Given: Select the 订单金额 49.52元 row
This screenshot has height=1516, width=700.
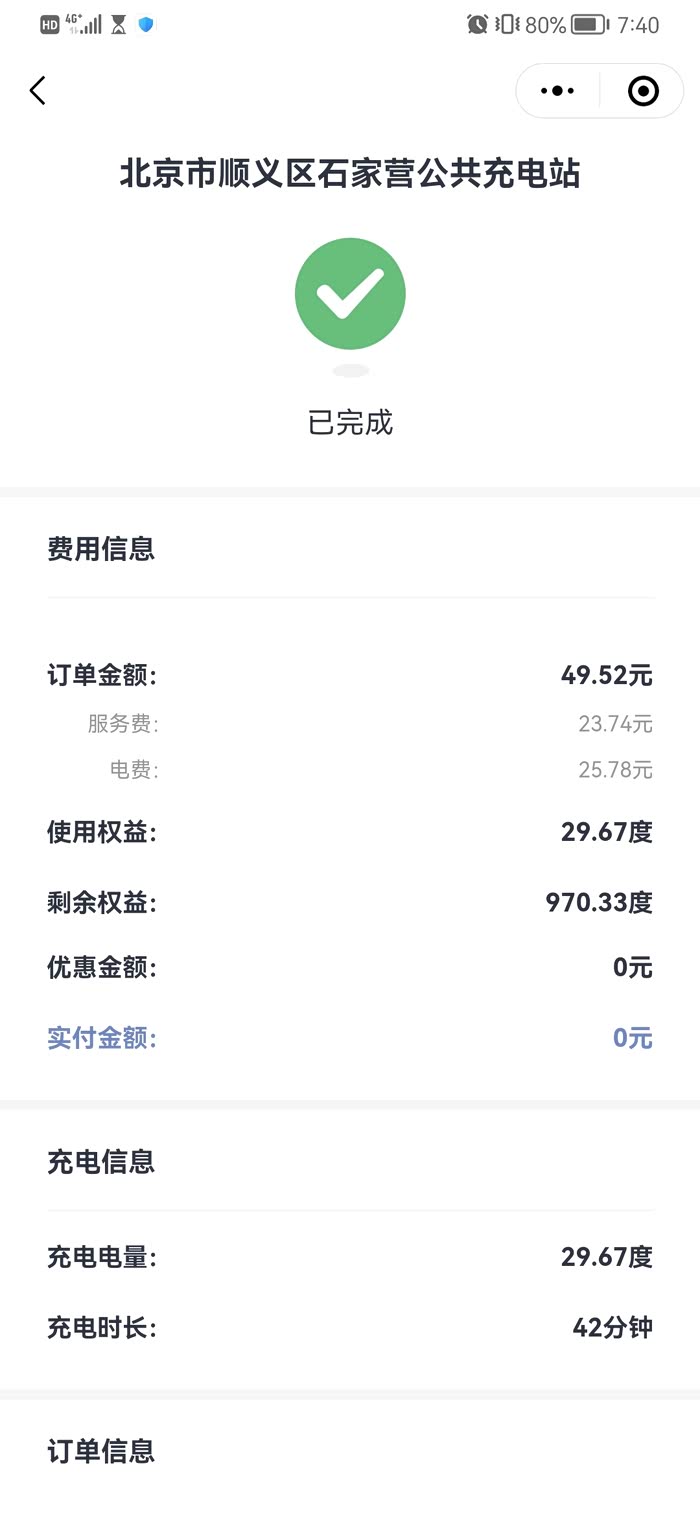Looking at the screenshot, I should [350, 676].
